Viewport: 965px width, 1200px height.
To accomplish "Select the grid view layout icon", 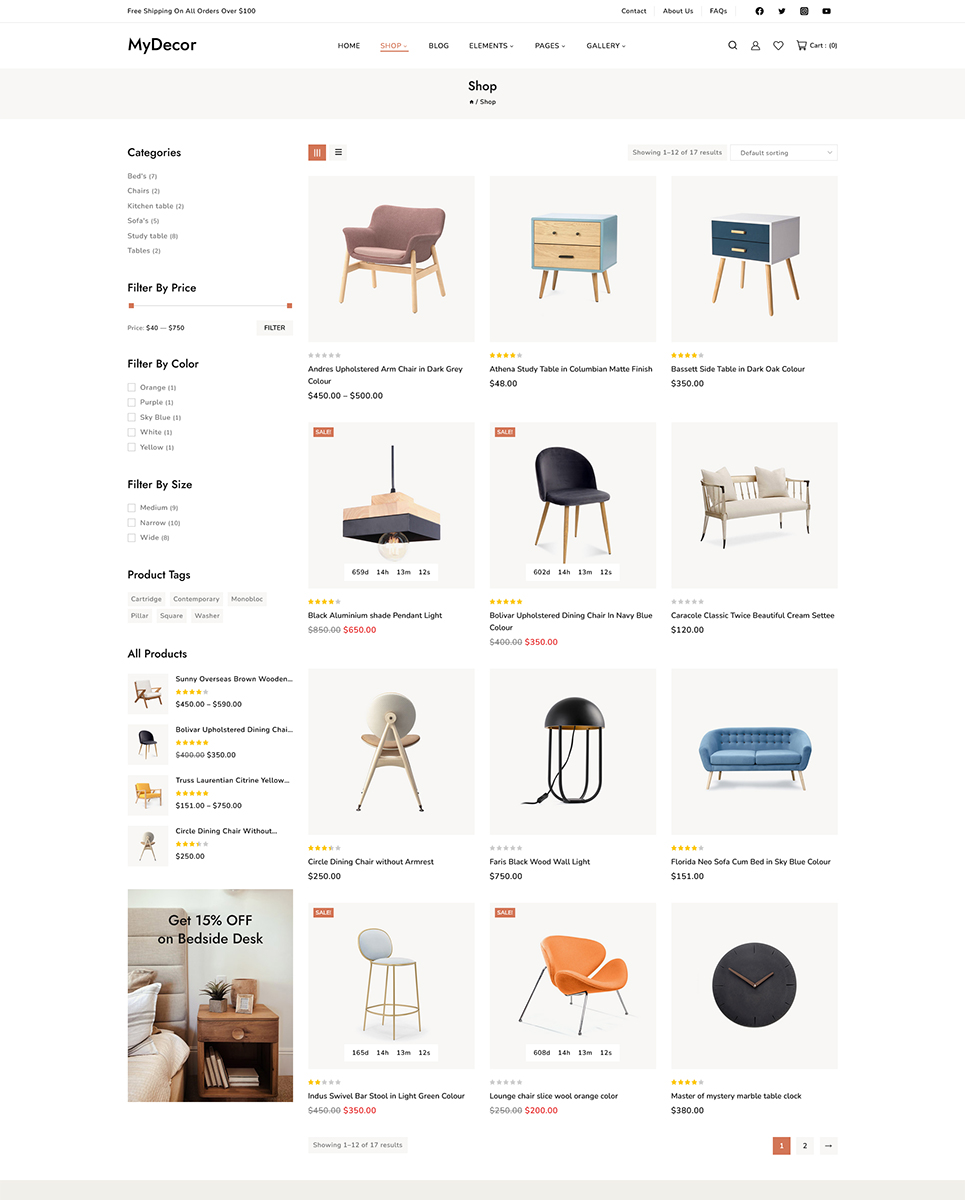I will click(317, 152).
